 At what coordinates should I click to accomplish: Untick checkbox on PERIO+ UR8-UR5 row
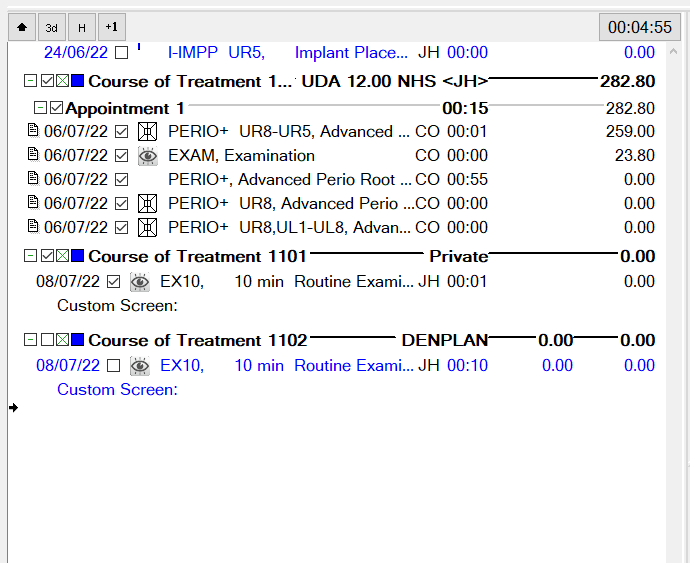click(121, 132)
